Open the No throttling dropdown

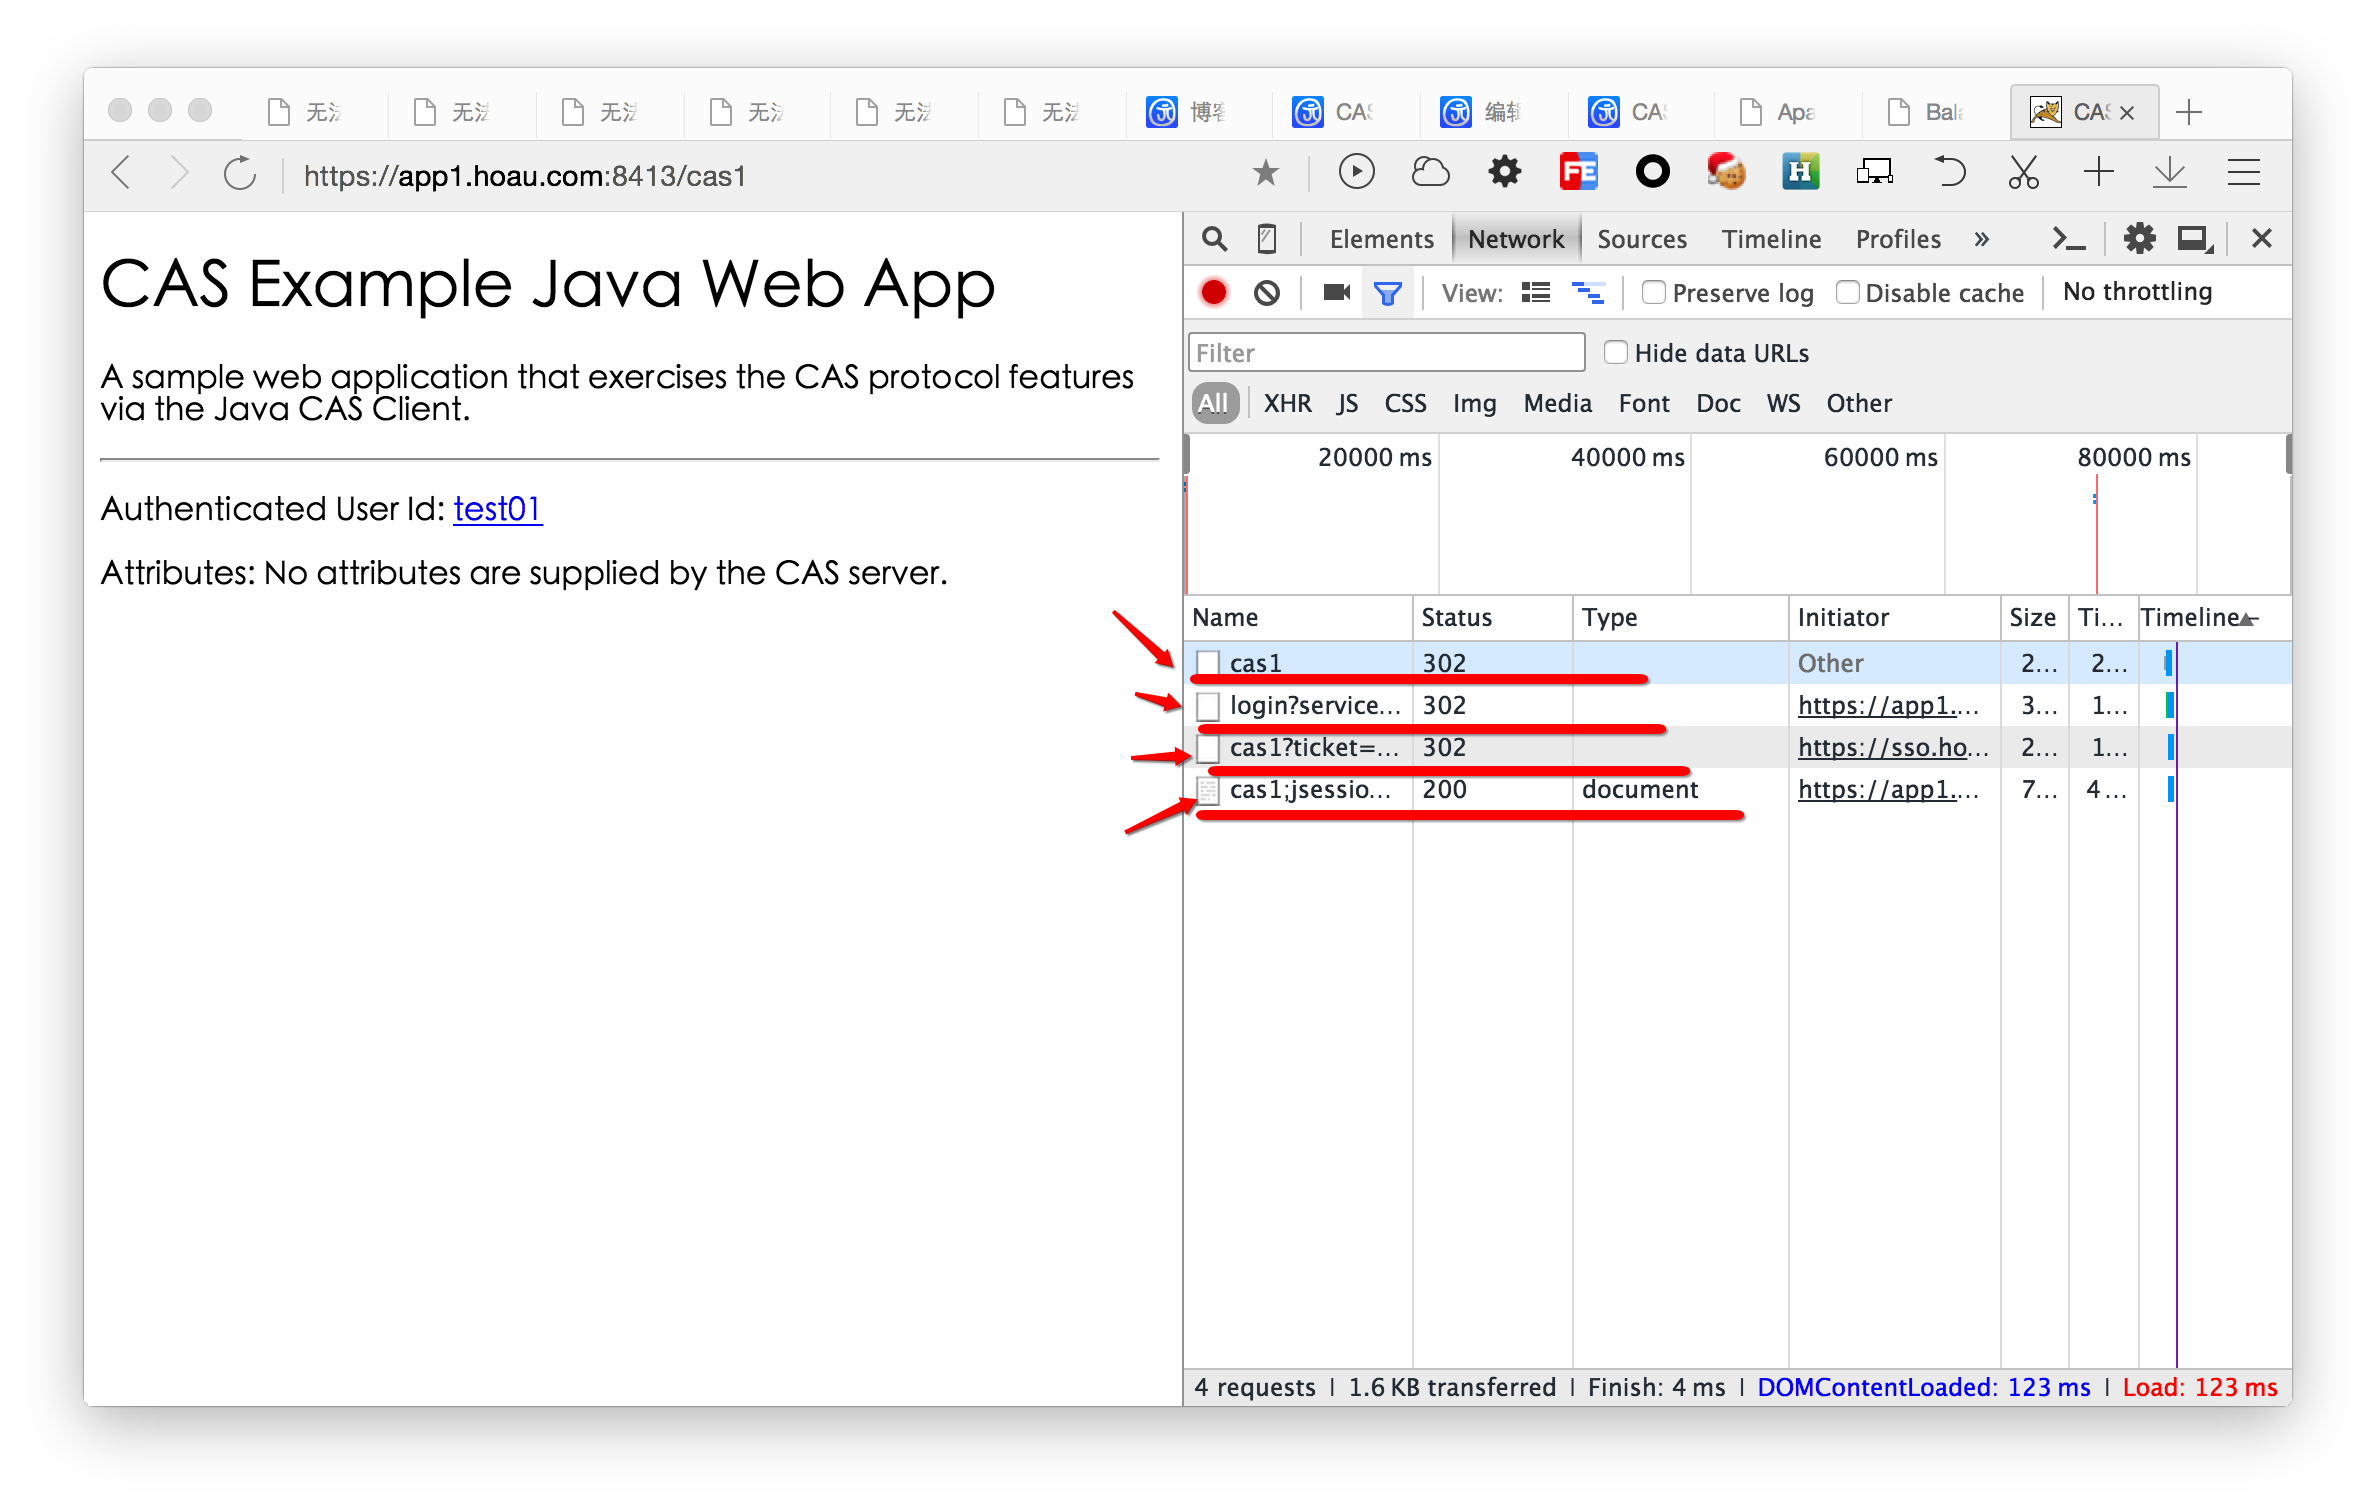[x=2137, y=292]
